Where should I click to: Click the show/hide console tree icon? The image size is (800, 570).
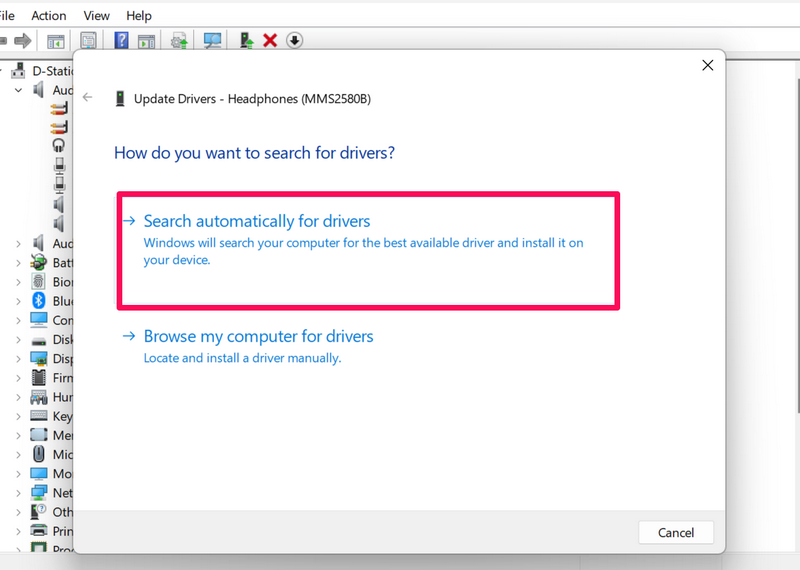tap(56, 41)
